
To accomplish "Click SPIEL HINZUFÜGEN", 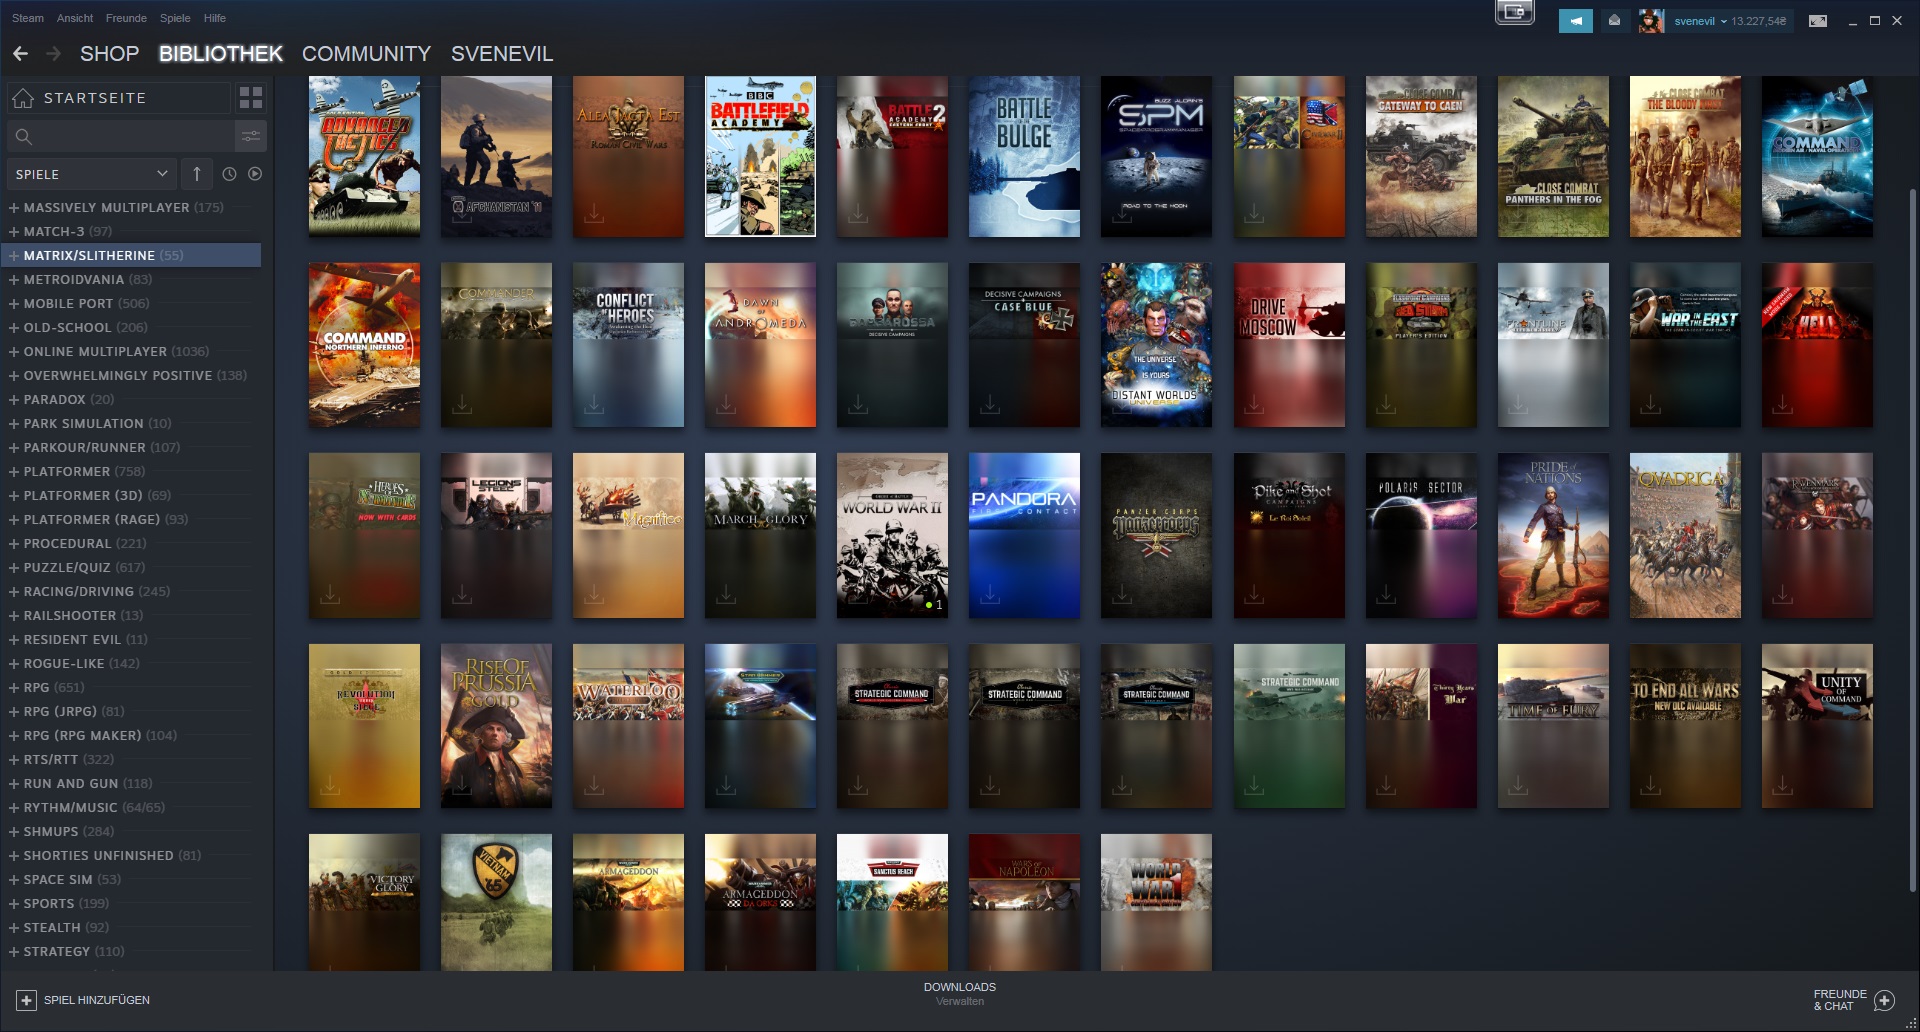I will [x=84, y=1000].
